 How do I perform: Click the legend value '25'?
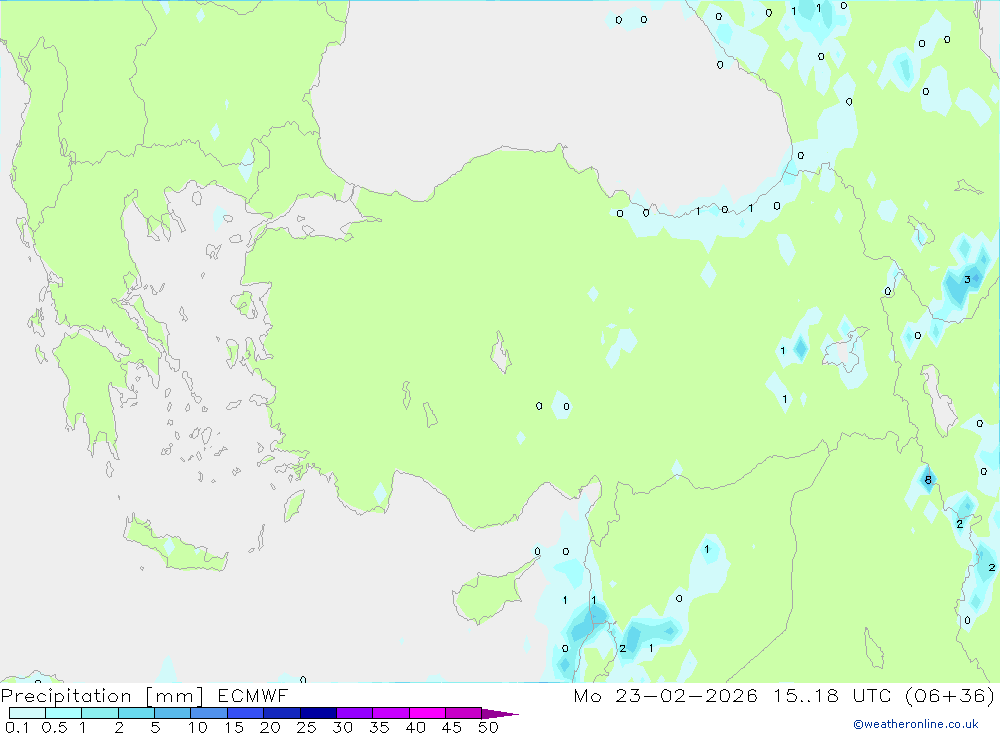coord(306,727)
